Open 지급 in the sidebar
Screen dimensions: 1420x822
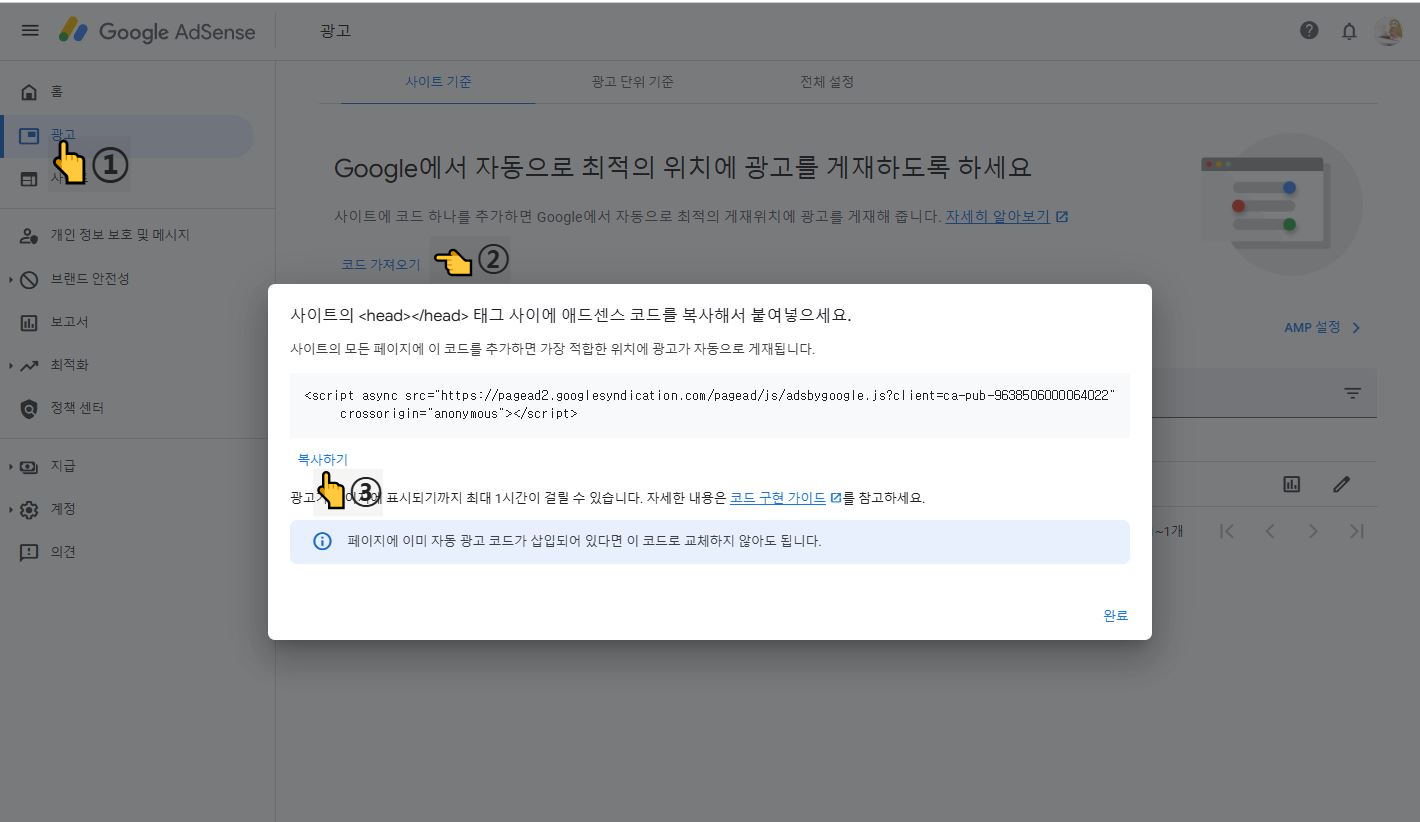pos(63,466)
